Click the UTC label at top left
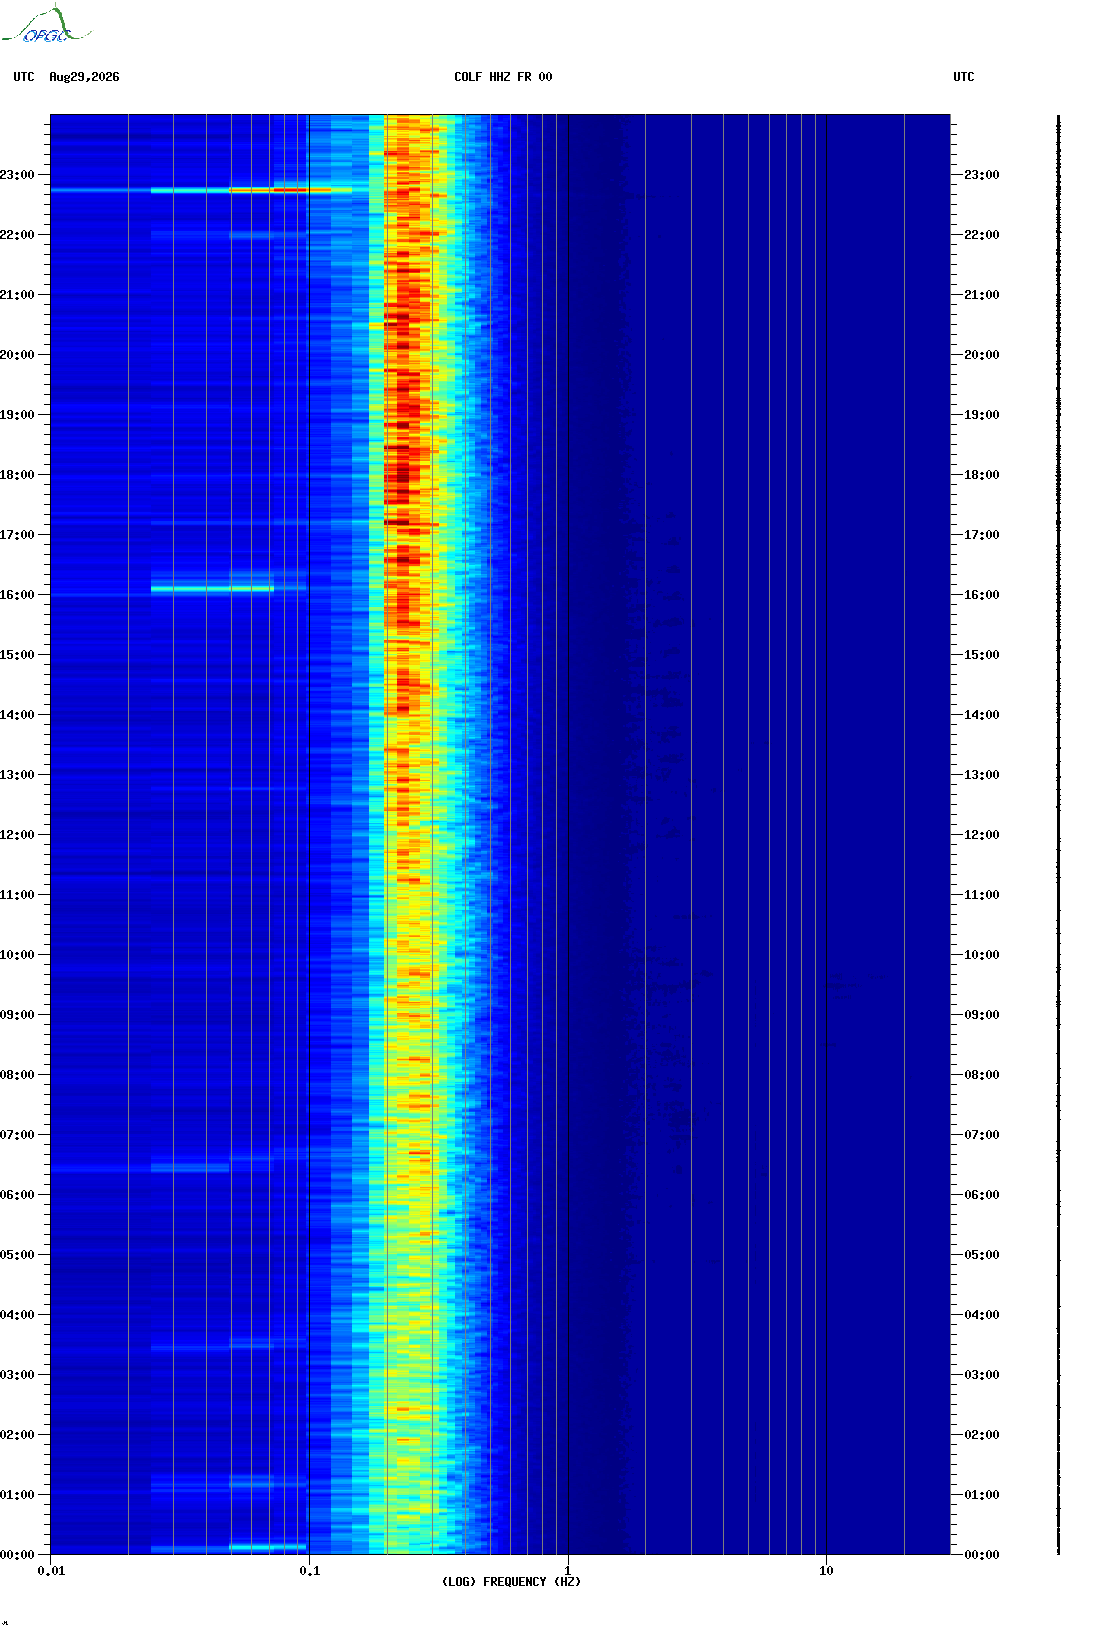The width and height of the screenshot is (1102, 1634). point(24,77)
